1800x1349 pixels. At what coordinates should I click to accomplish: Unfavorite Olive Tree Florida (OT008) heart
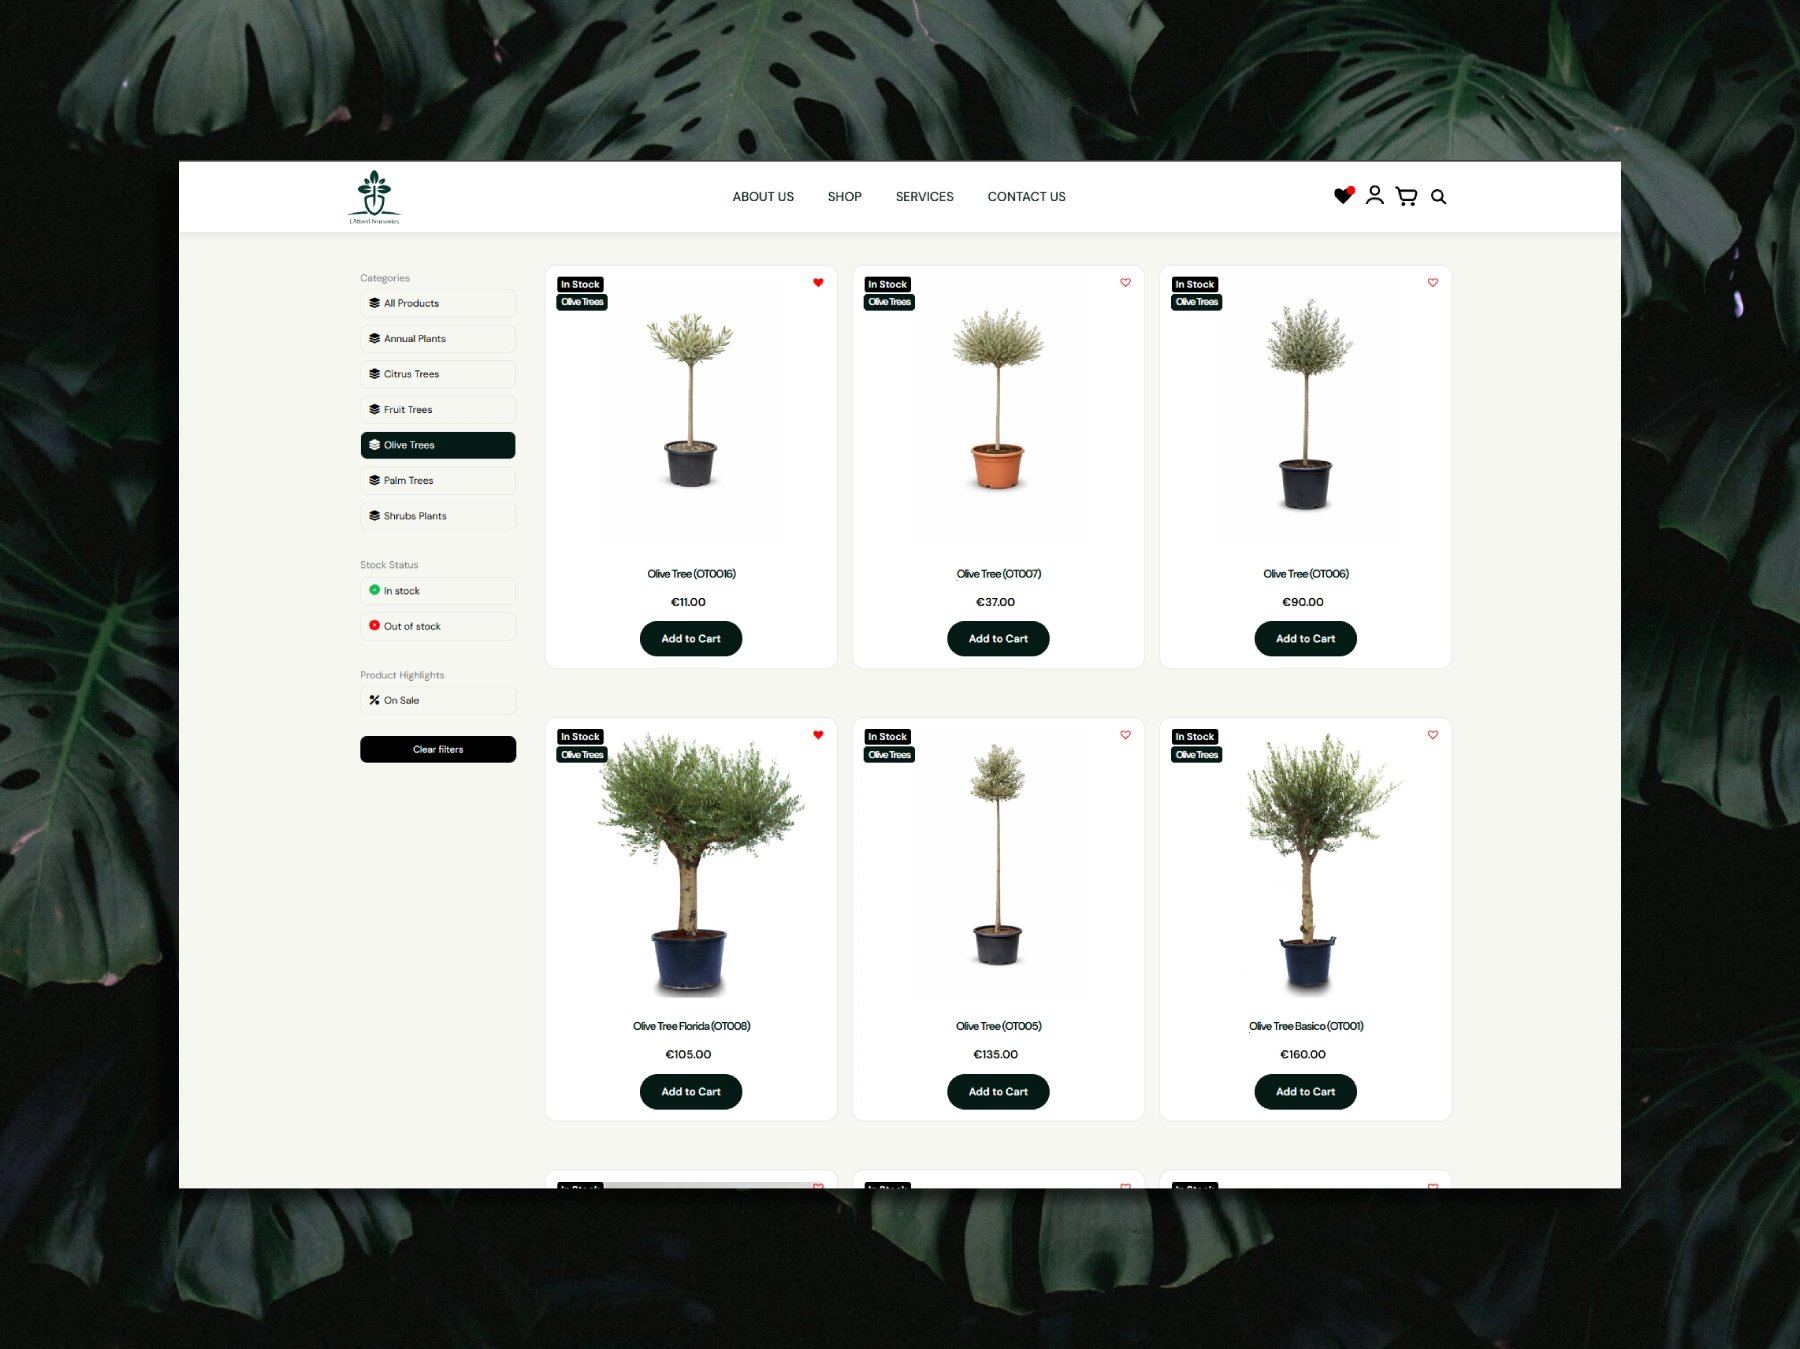(818, 735)
